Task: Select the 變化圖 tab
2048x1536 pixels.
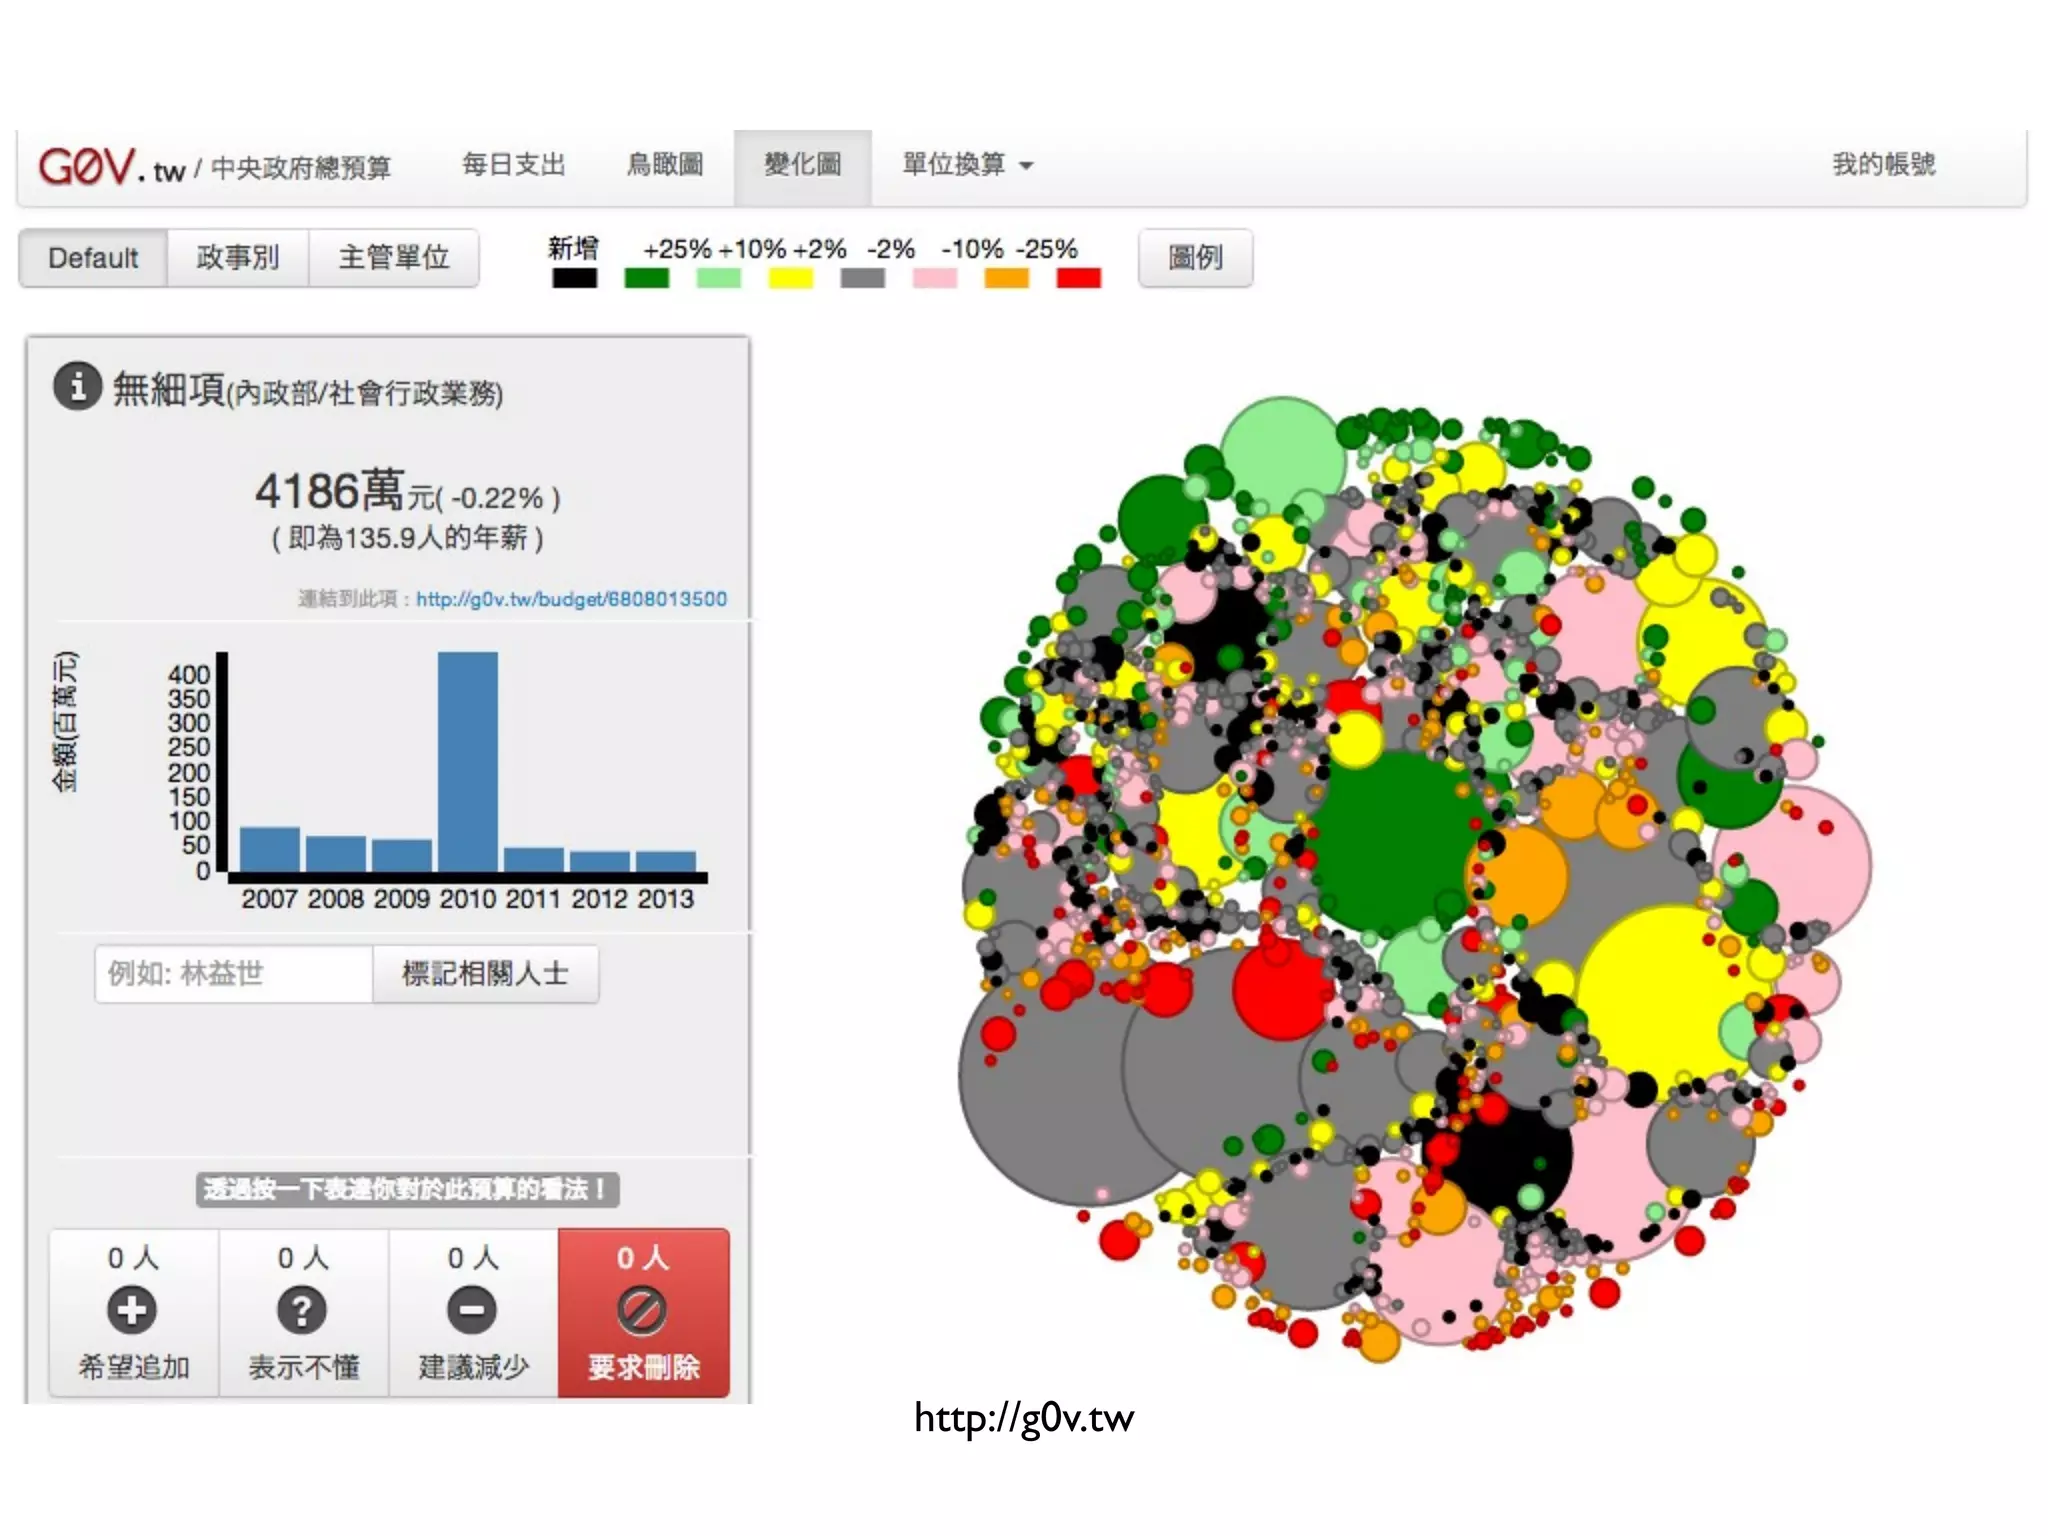Action: pyautogui.click(x=802, y=164)
